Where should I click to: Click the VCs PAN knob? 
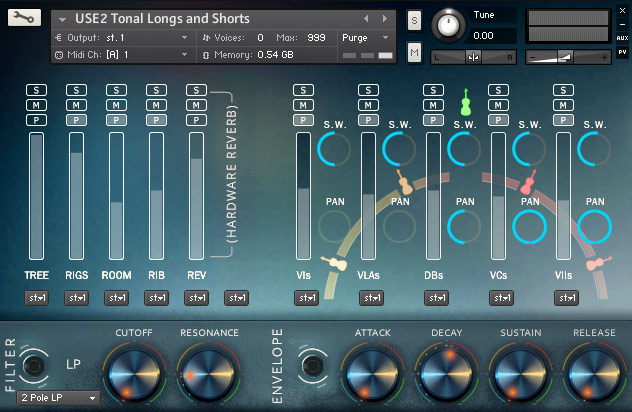(x=529, y=227)
